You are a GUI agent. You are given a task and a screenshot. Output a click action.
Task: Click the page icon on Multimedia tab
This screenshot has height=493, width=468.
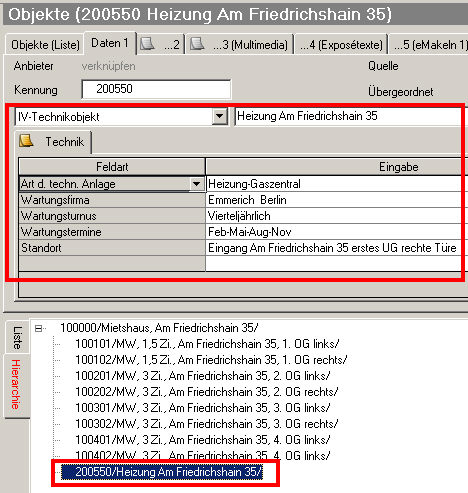(x=197, y=44)
